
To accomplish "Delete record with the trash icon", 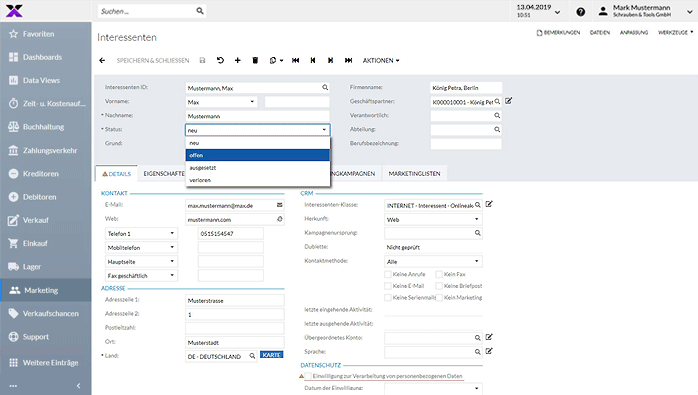I will 255,60.
